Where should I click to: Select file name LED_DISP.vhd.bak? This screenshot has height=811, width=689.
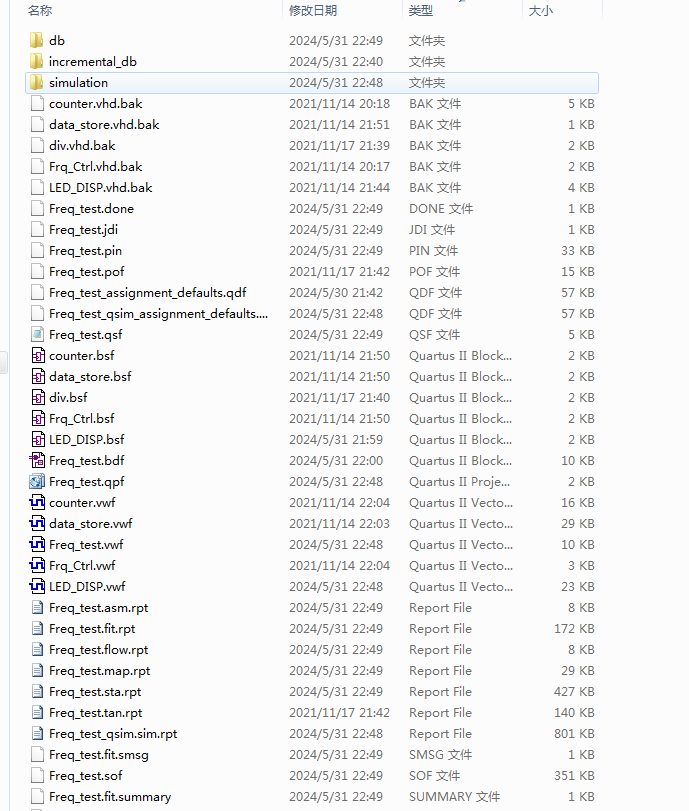pyautogui.click(x=100, y=188)
